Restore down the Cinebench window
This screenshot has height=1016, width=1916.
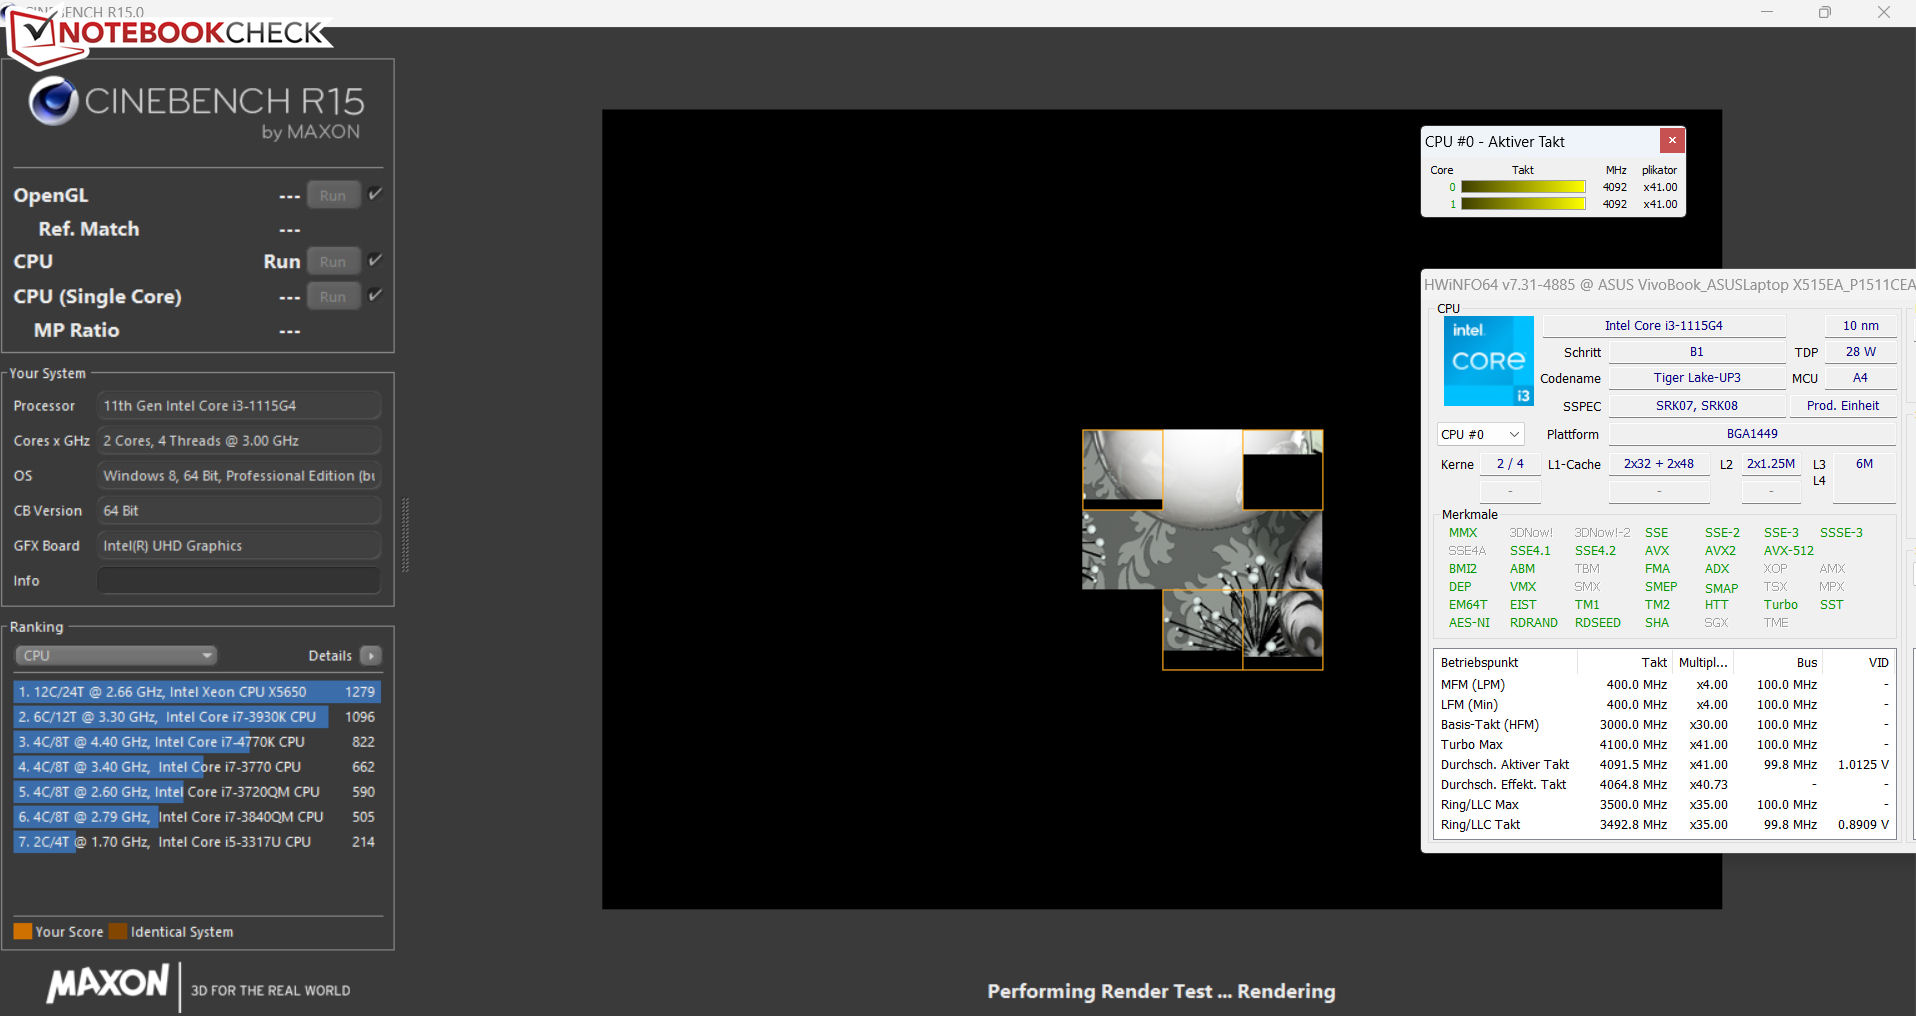1825,12
